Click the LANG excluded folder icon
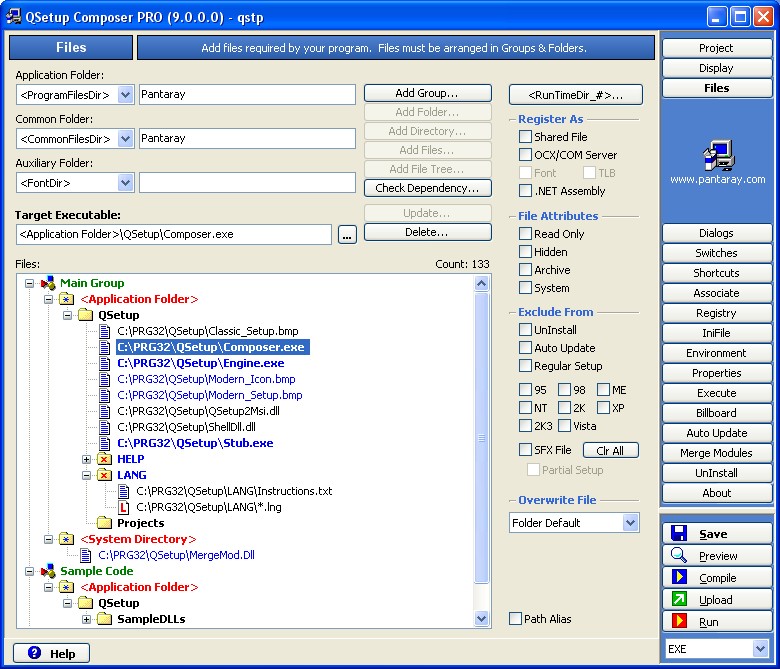Image resolution: width=780 pixels, height=669 pixels. 104,475
